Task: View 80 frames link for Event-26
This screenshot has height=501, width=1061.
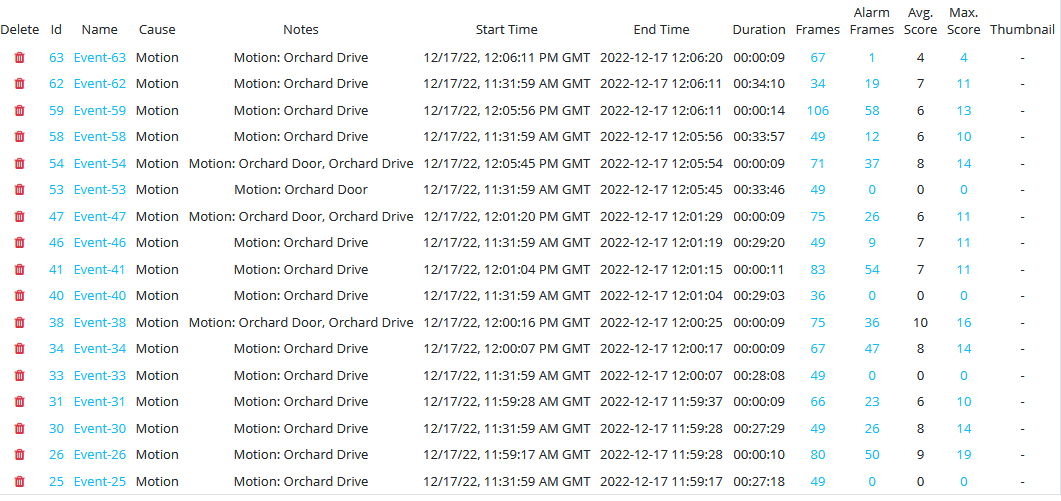Action: tap(817, 455)
